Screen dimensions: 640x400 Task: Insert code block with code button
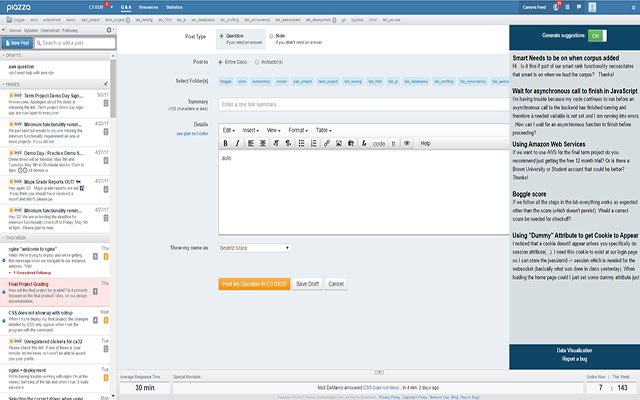(379, 144)
